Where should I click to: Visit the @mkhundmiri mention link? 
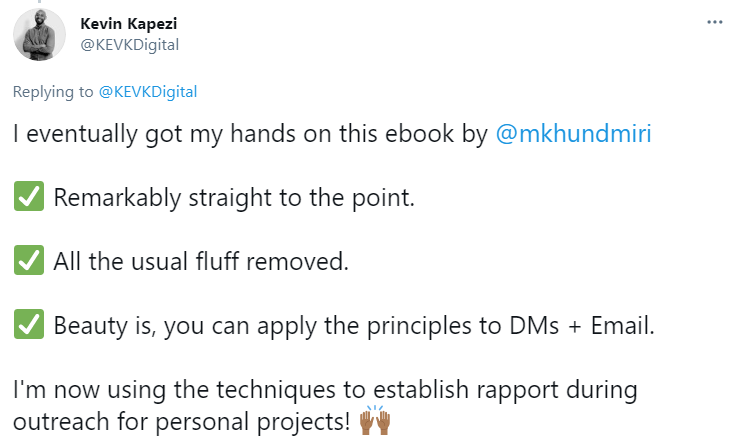click(x=574, y=133)
